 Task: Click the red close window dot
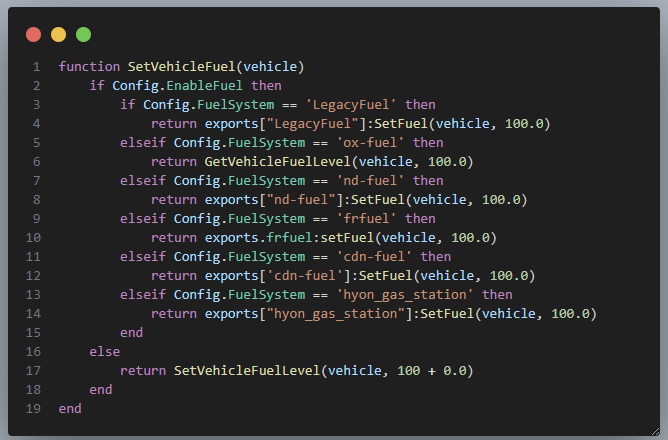point(34,35)
